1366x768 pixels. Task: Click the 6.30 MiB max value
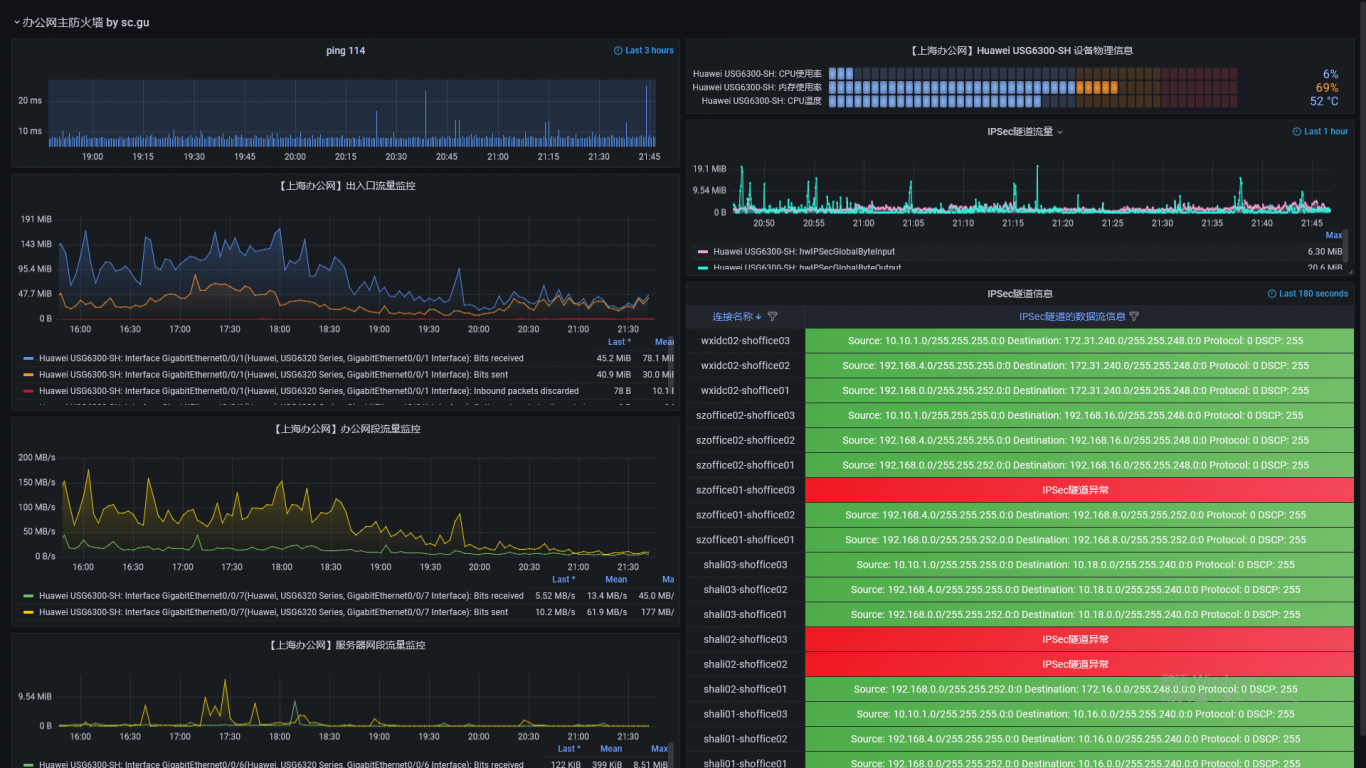pyautogui.click(x=1324, y=252)
